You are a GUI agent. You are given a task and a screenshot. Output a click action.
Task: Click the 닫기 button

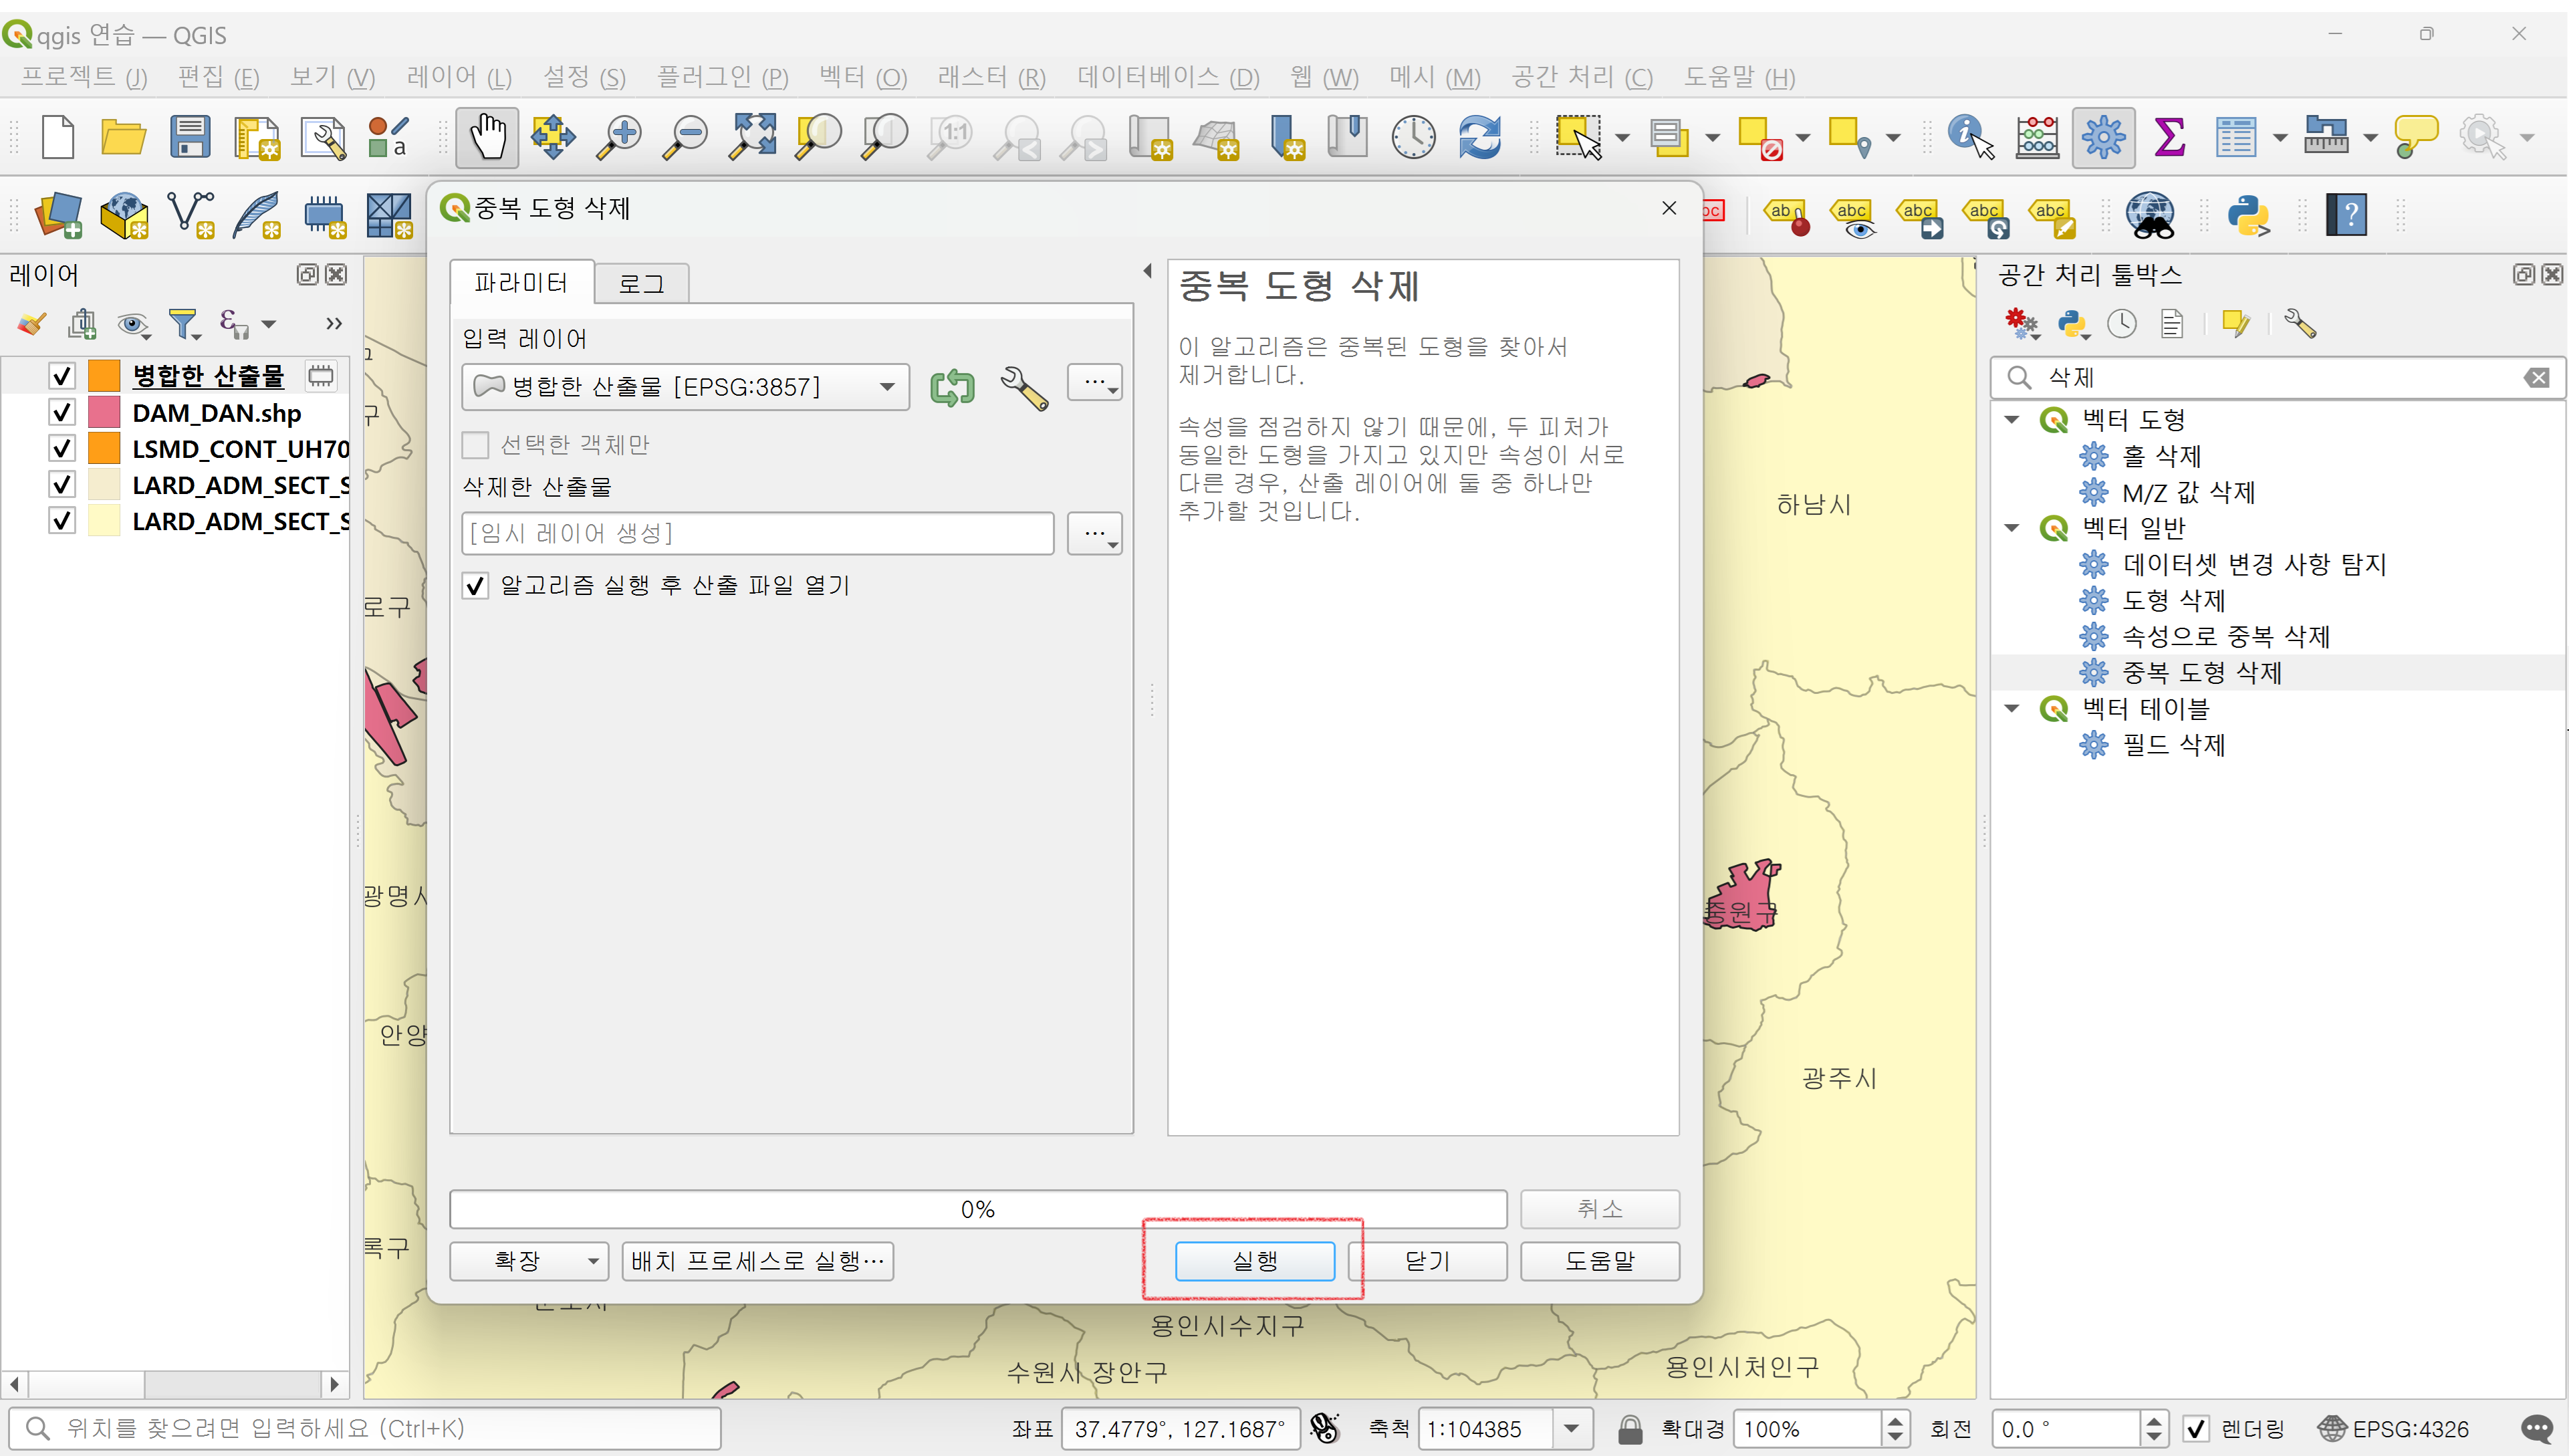point(1427,1261)
